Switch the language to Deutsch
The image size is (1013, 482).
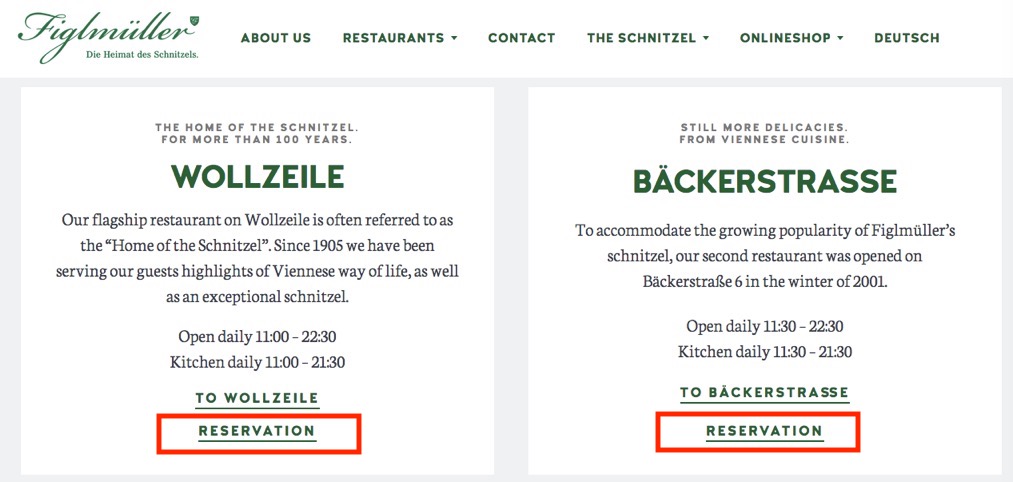[x=907, y=38]
